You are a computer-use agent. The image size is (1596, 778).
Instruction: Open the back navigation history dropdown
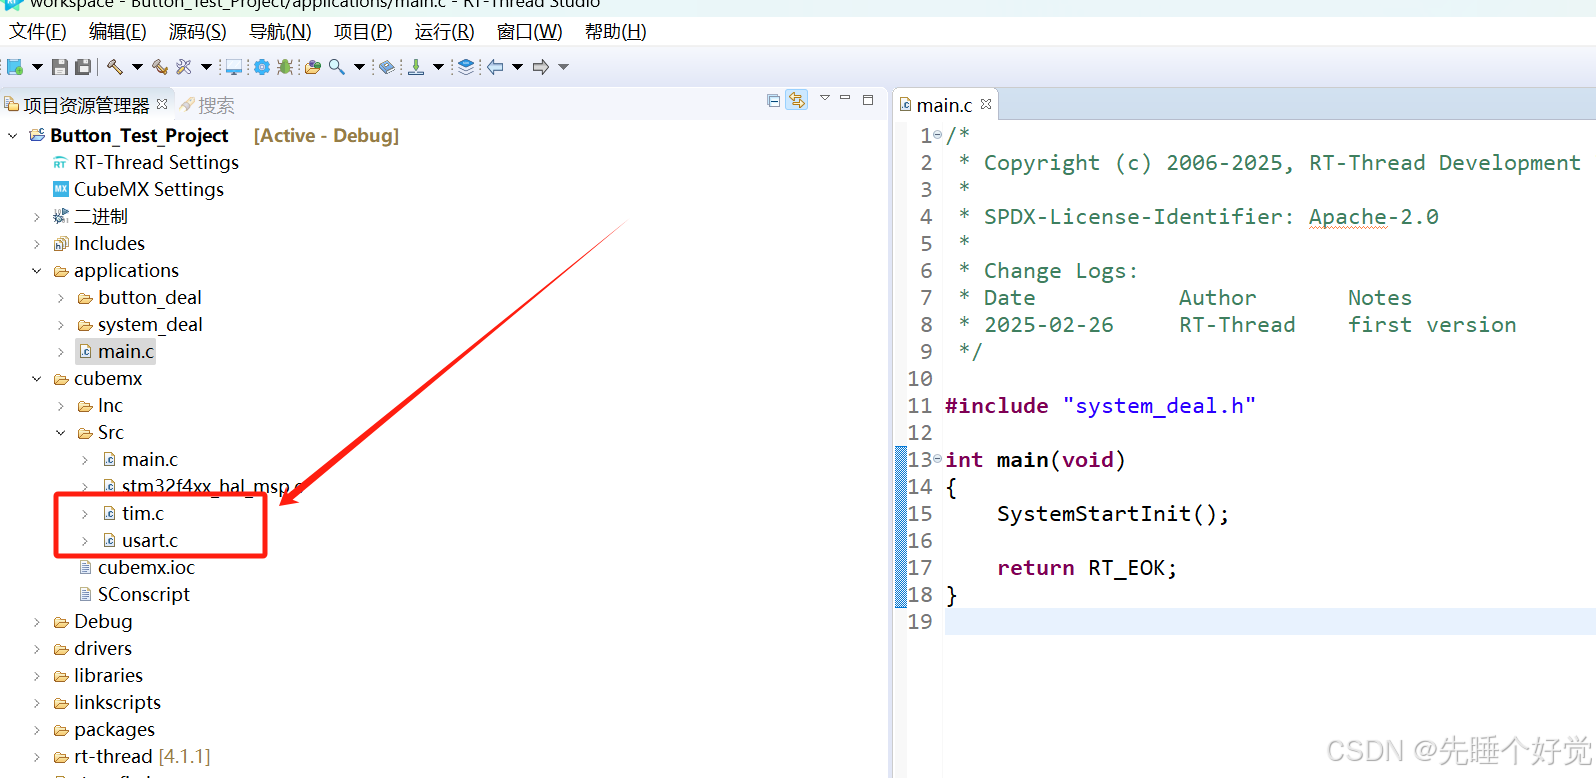pyautogui.click(x=517, y=67)
